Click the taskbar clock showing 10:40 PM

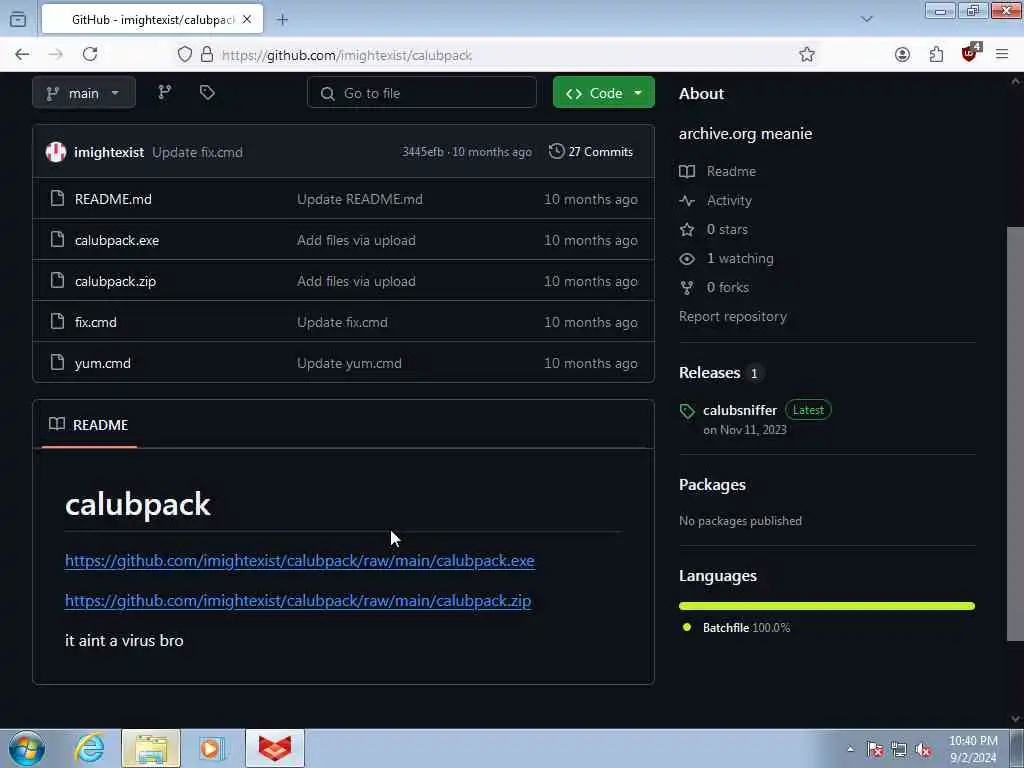973,749
